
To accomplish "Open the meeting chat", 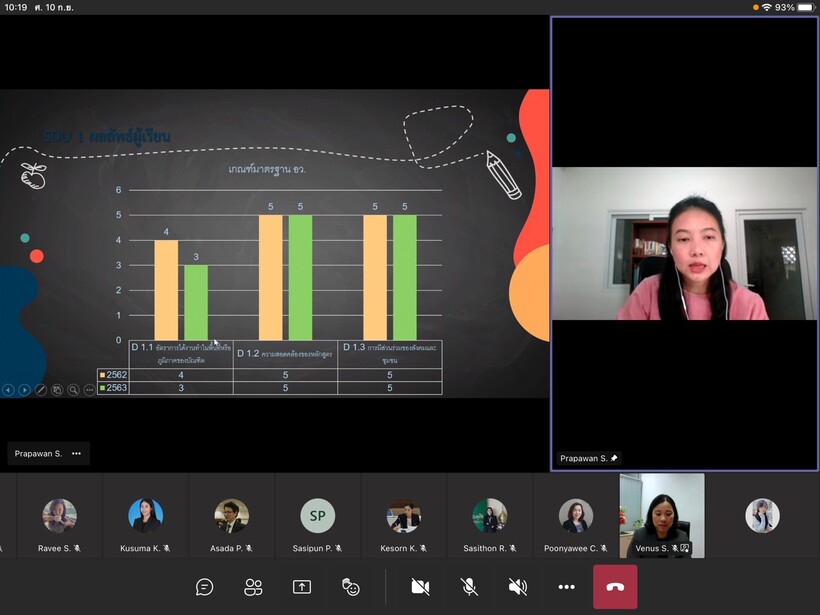I will [x=204, y=587].
